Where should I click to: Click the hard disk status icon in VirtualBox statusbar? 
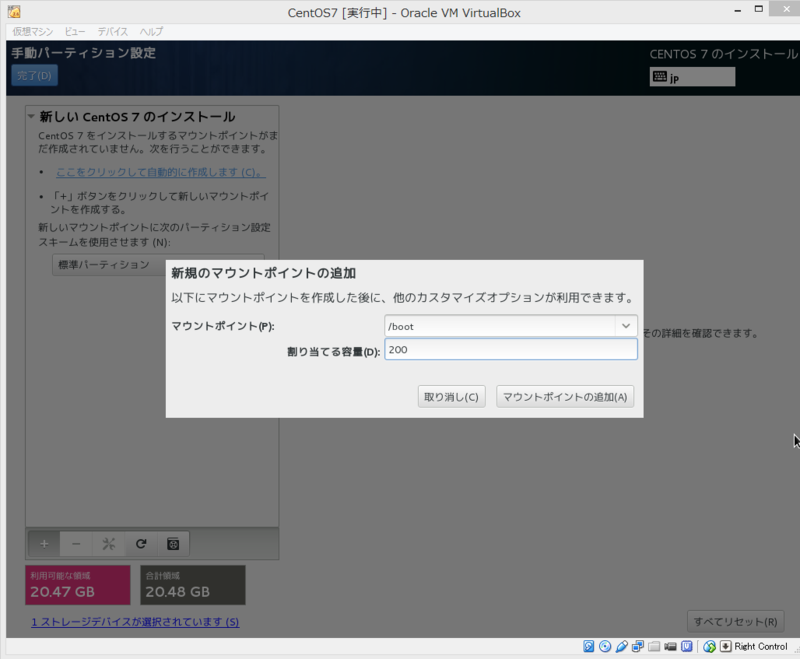point(587,645)
